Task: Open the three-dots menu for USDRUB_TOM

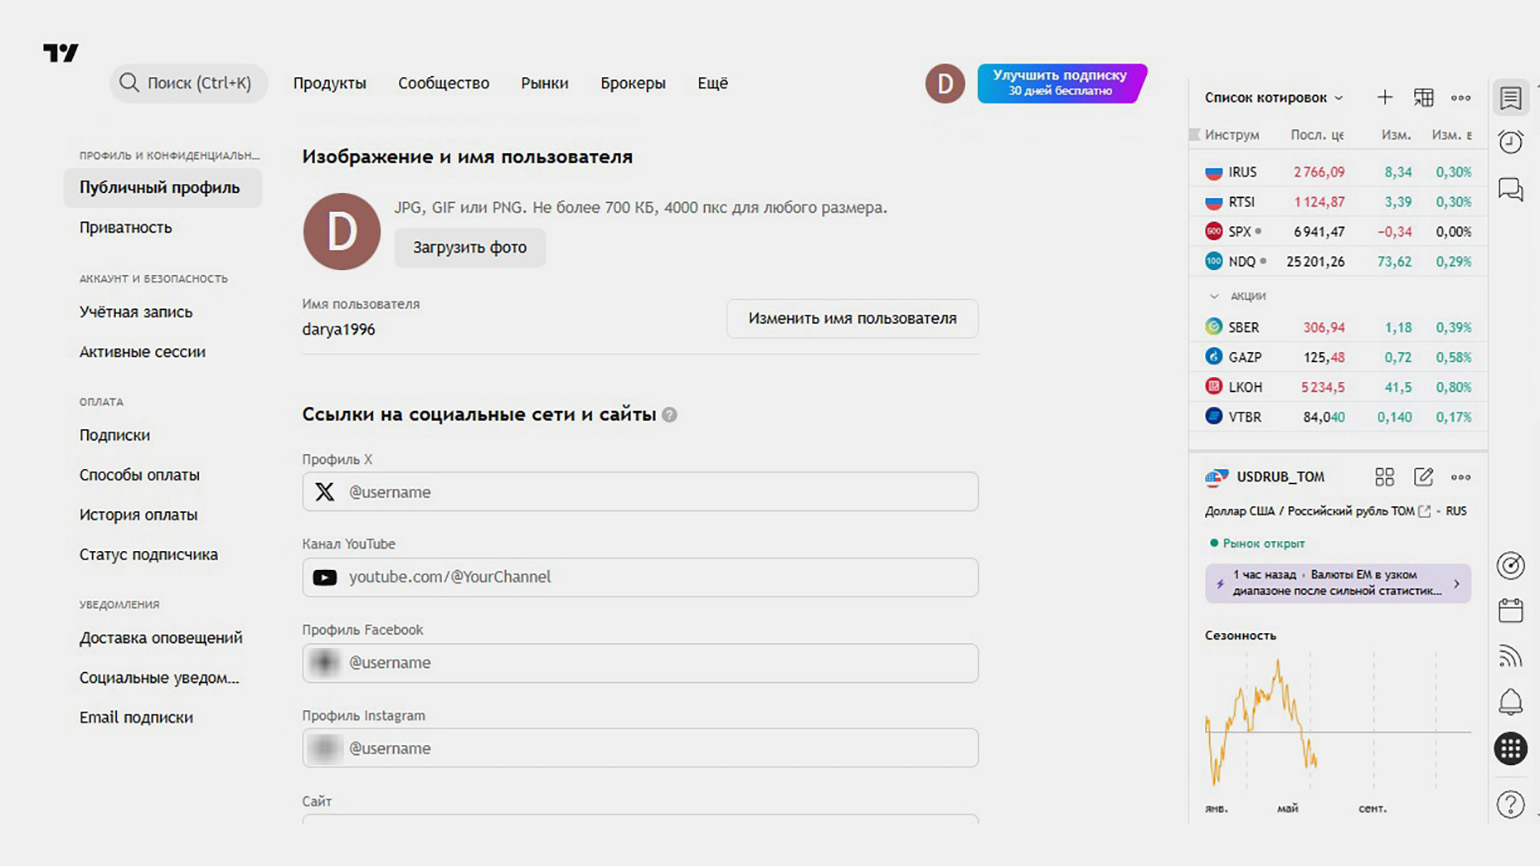Action: tap(1460, 477)
